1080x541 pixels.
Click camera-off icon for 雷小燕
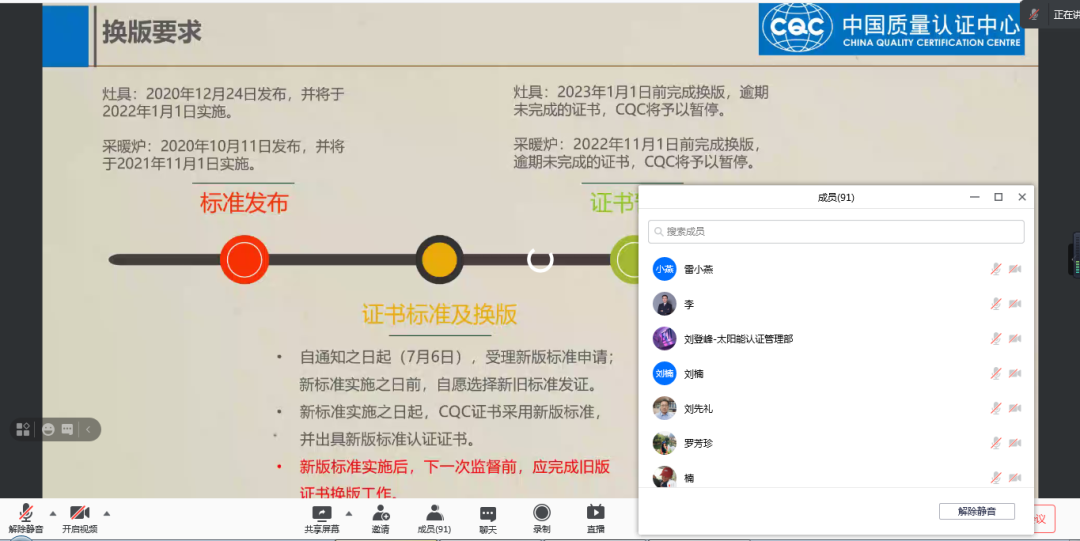click(1015, 269)
